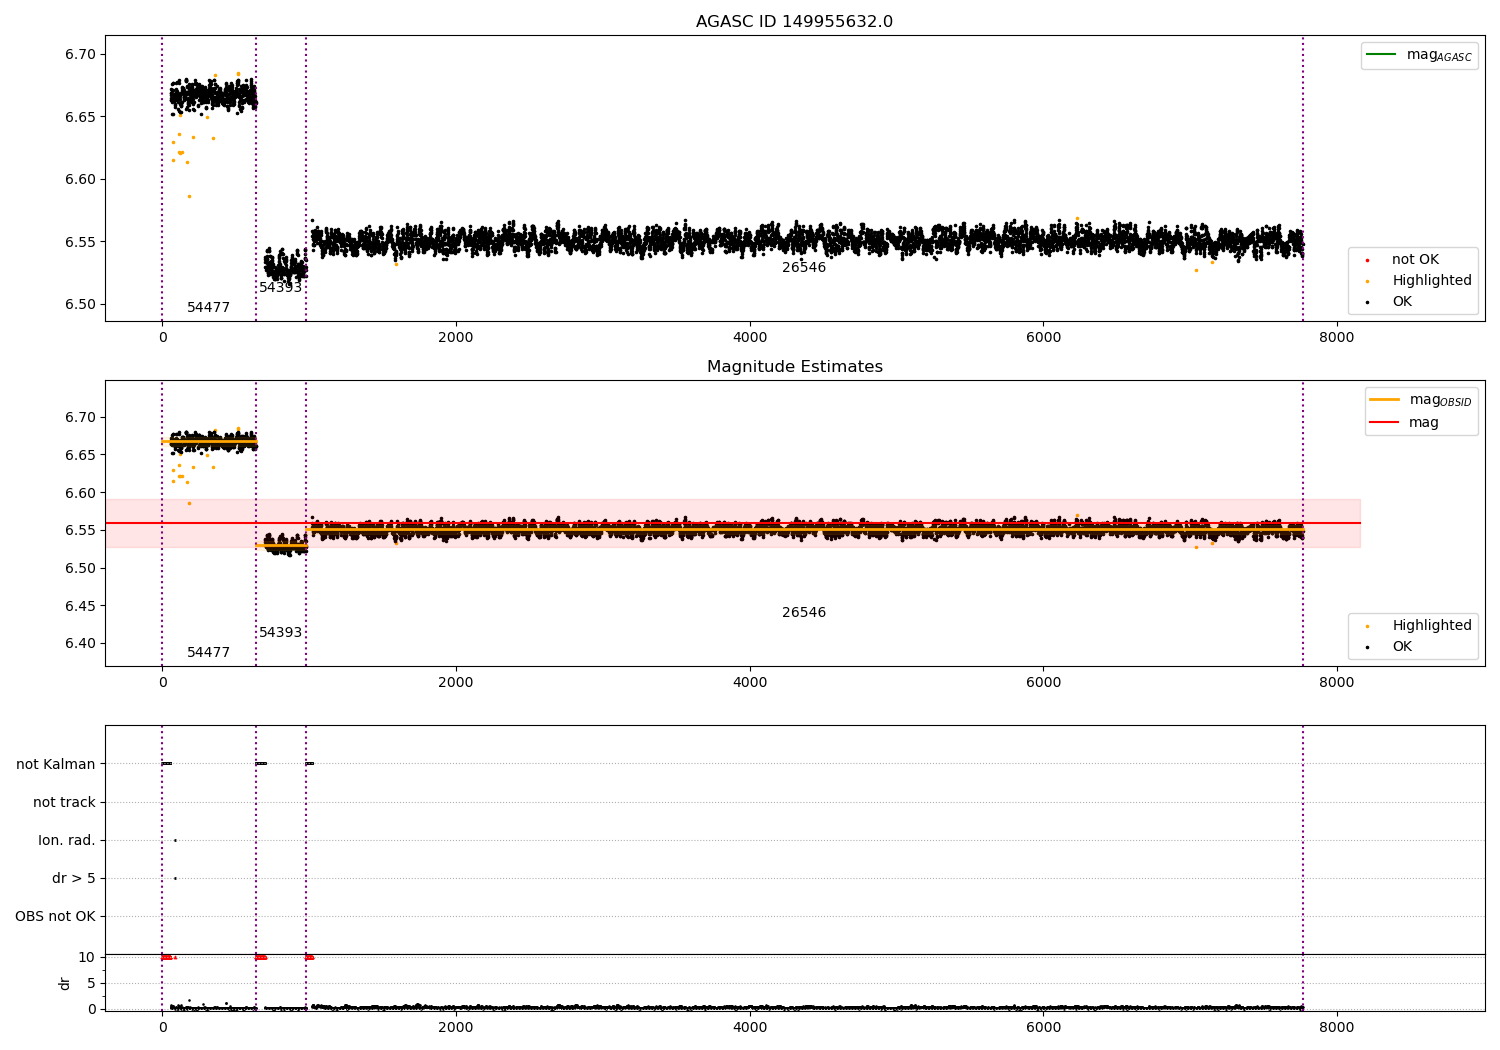Click the OBSID label 54477 in the top plot

click(208, 307)
